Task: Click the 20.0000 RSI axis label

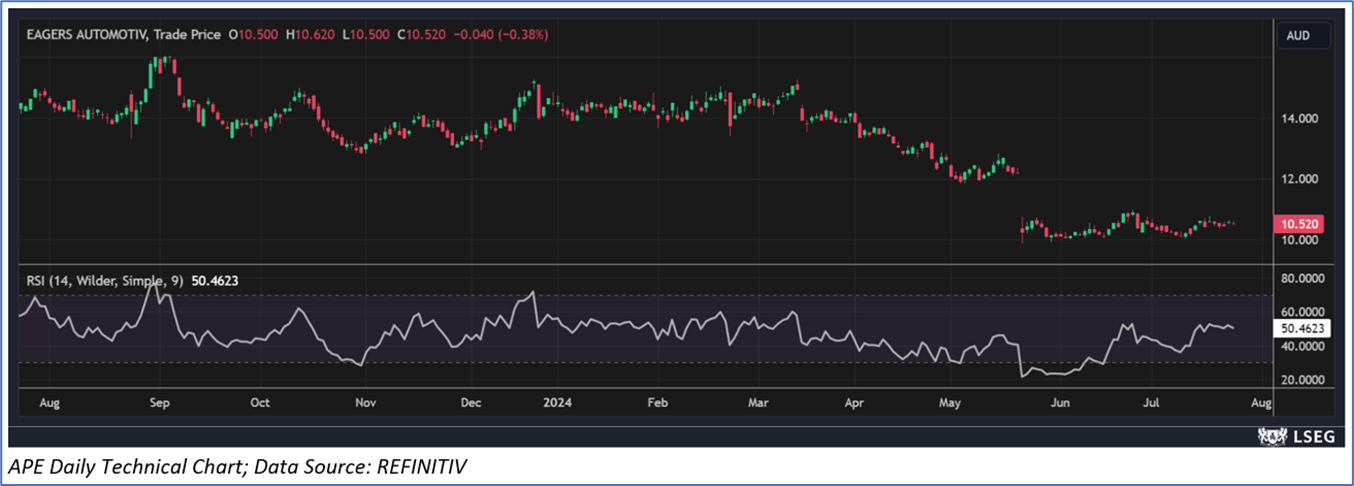Action: tap(1302, 380)
